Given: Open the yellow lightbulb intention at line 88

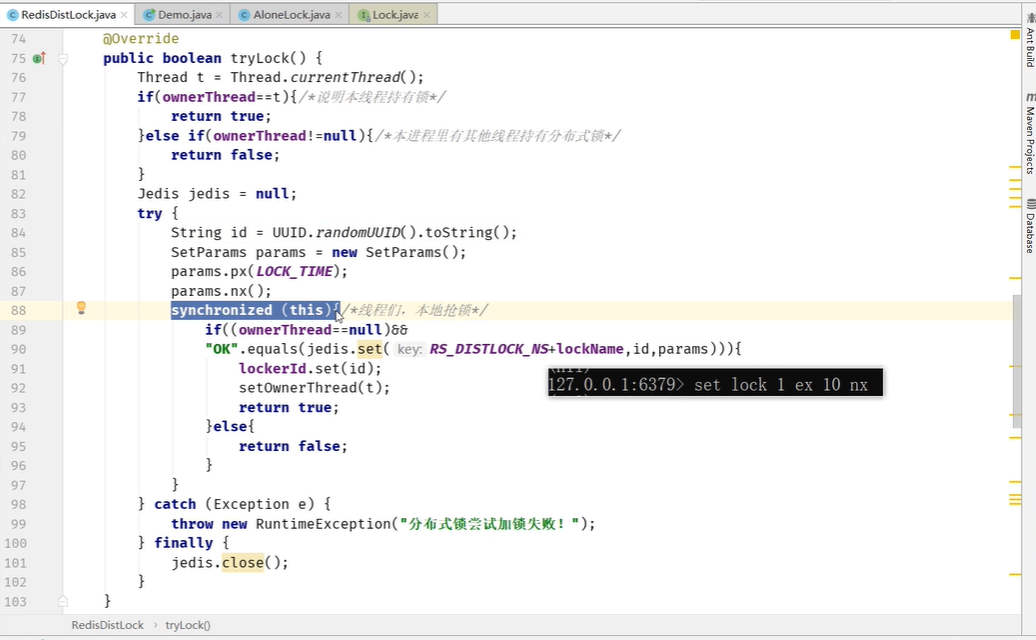Looking at the screenshot, I should point(81,307).
